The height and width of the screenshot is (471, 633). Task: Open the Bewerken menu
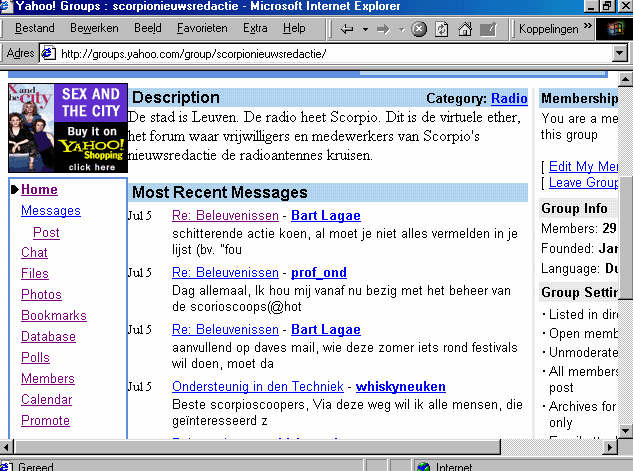94,28
